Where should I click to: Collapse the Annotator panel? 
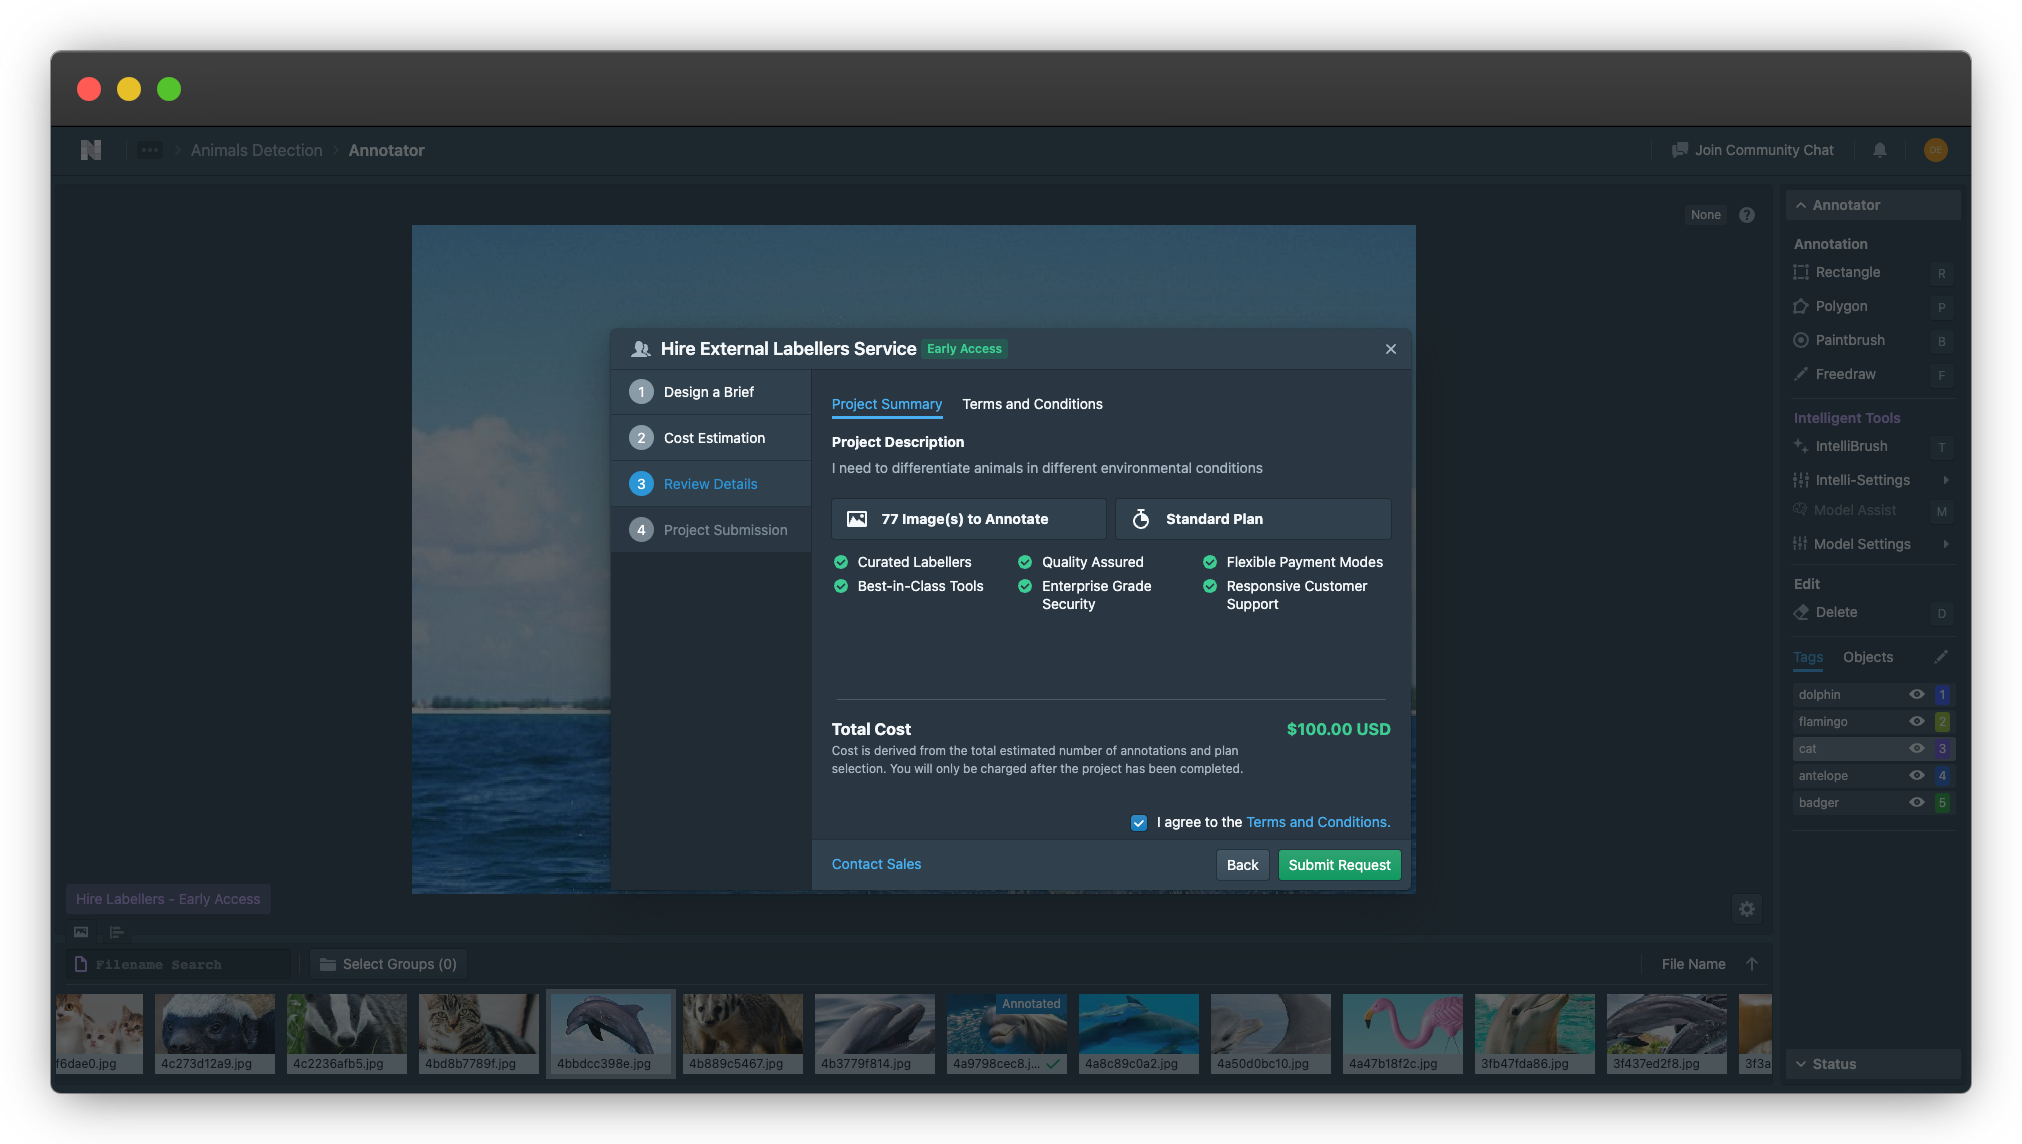[x=1872, y=205]
